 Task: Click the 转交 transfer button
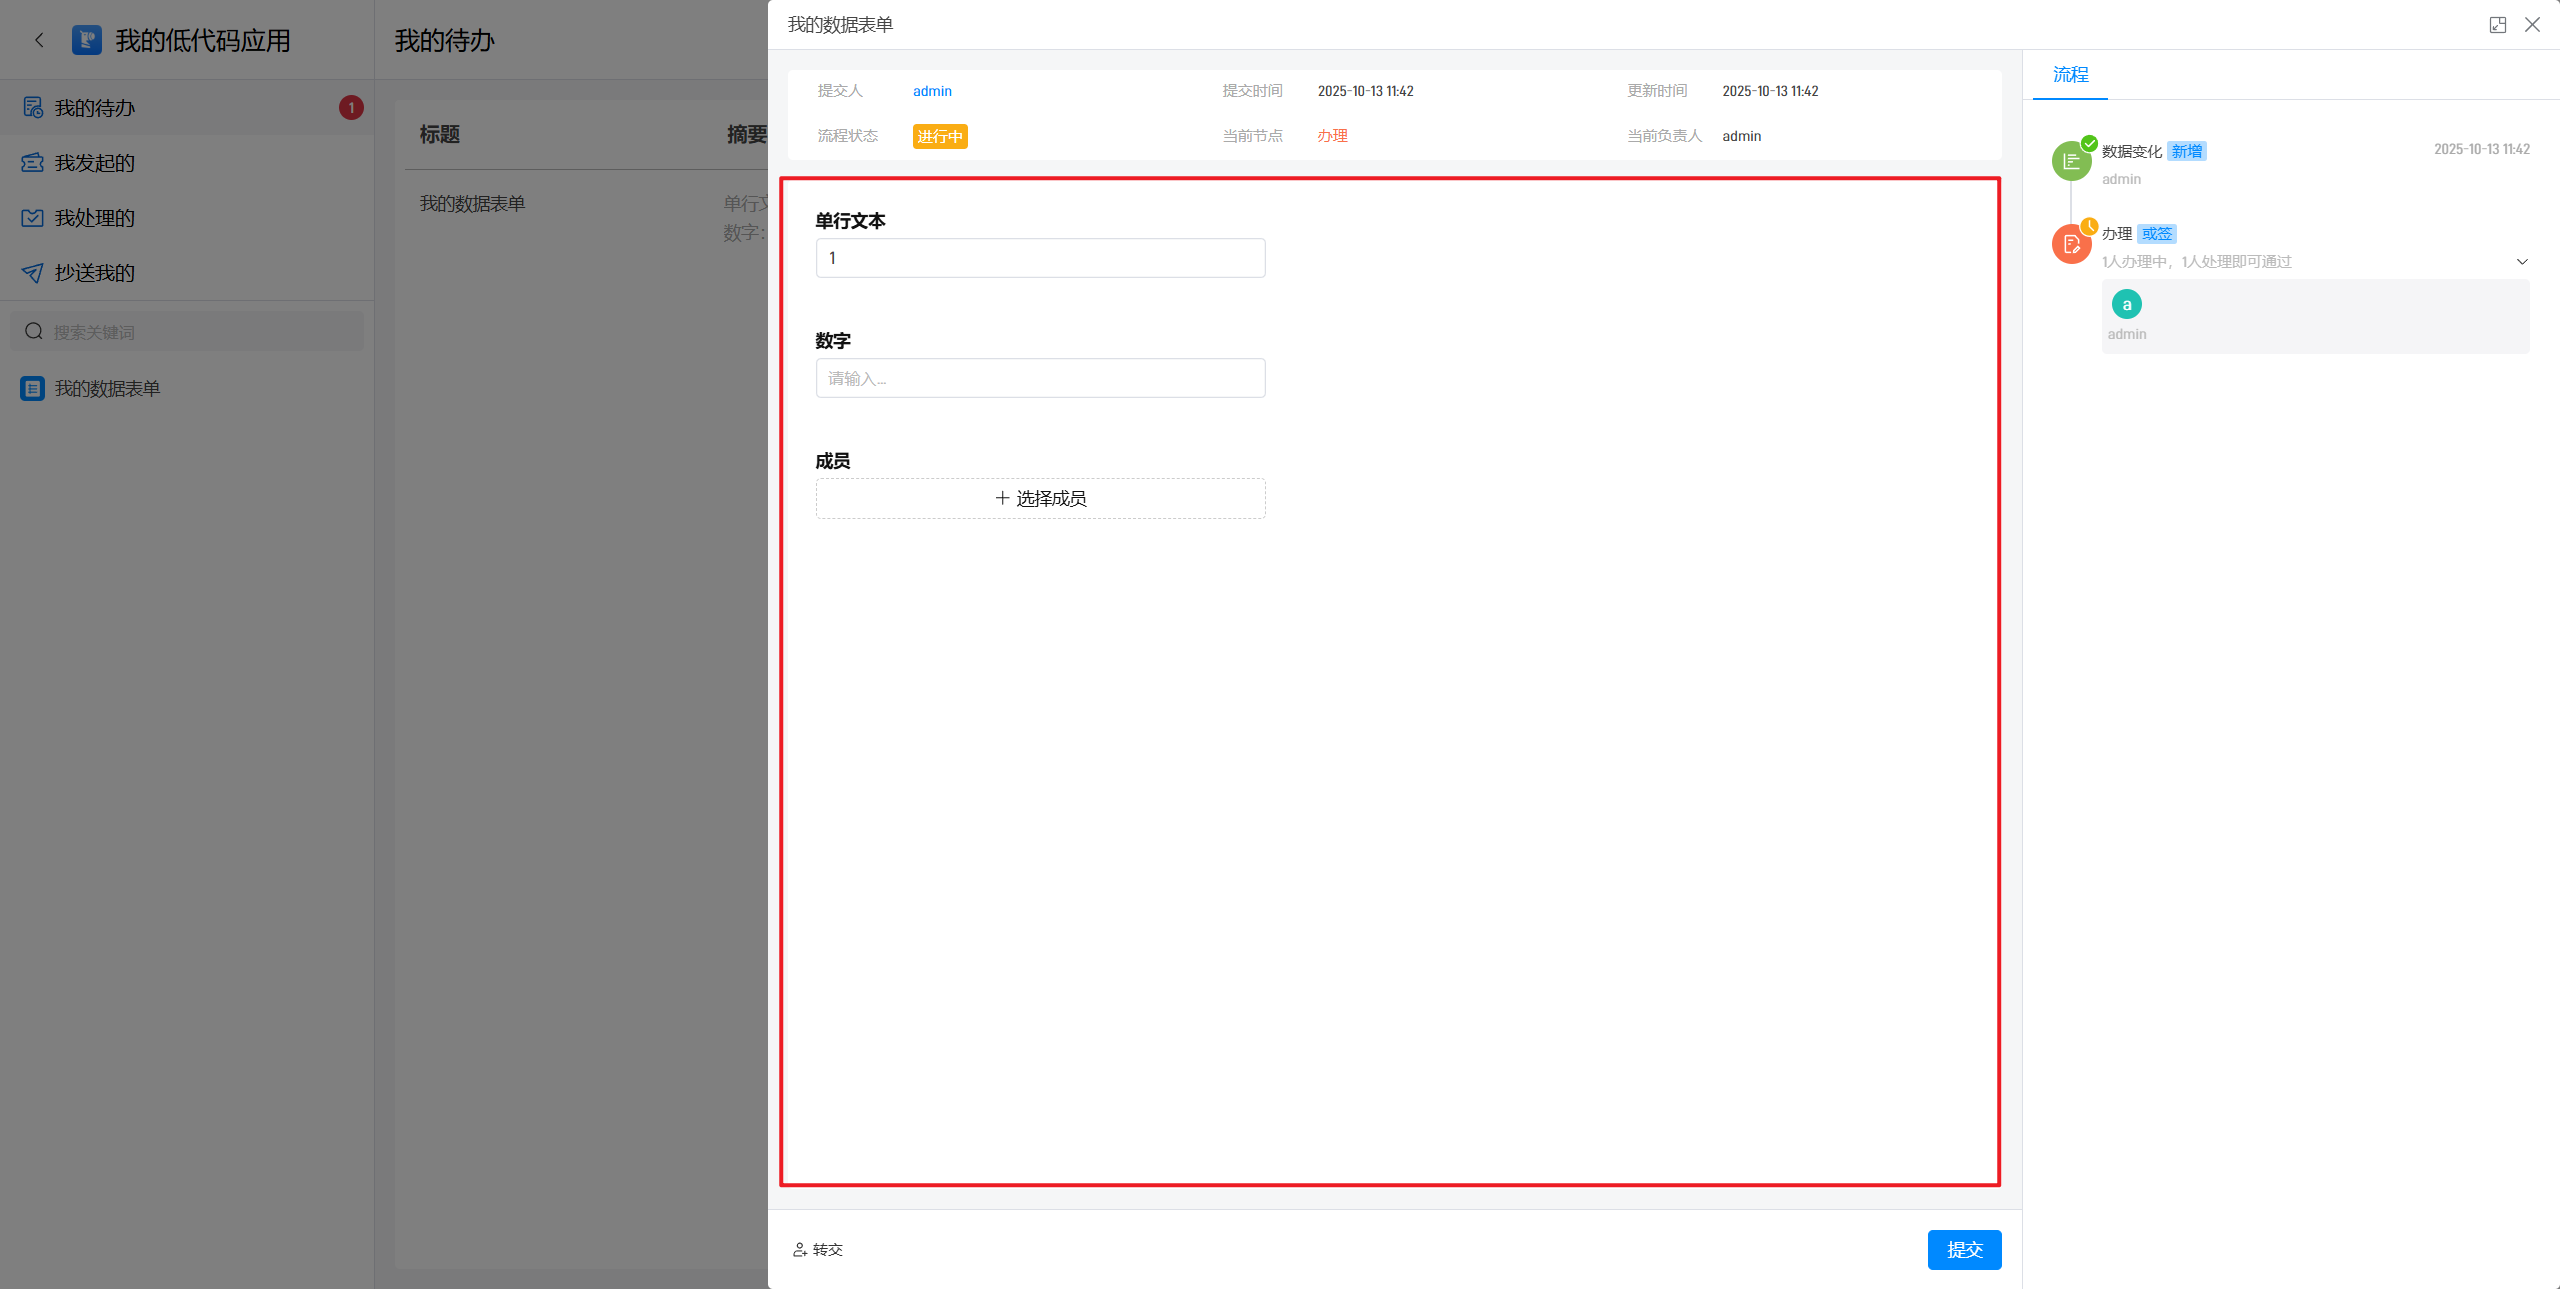pos(818,1250)
